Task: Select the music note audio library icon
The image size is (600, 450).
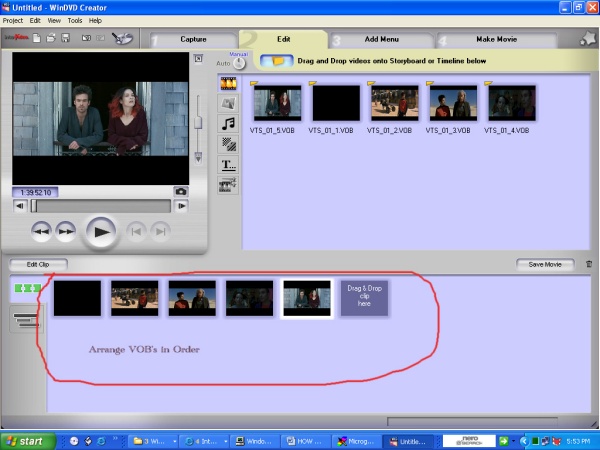Action: [228, 123]
